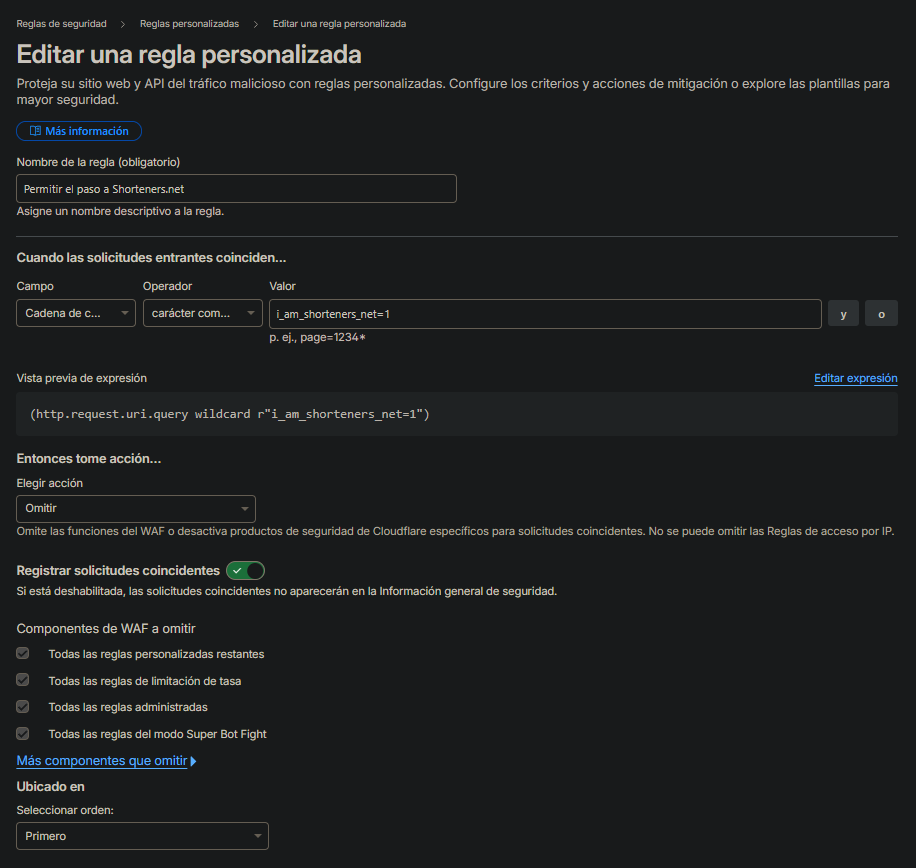
Task: Click the 'Entonces tome acción...' heading
Action: click(89, 459)
